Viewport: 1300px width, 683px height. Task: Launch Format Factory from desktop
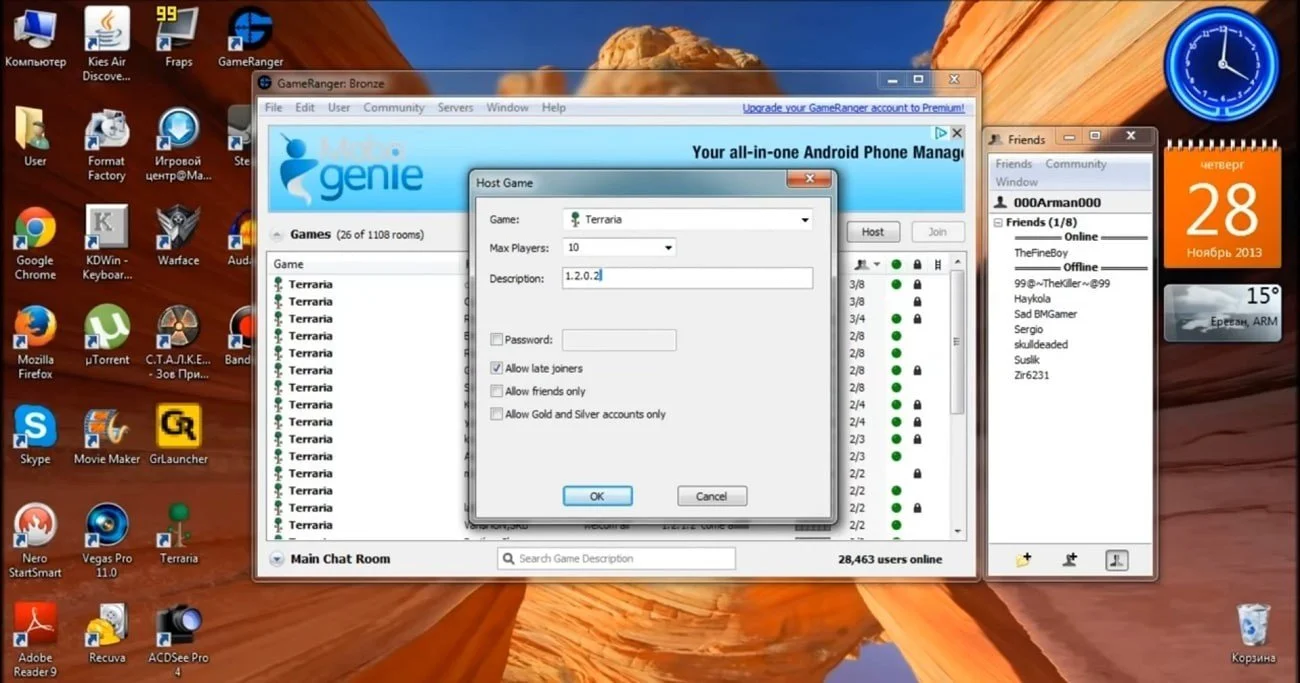click(107, 145)
